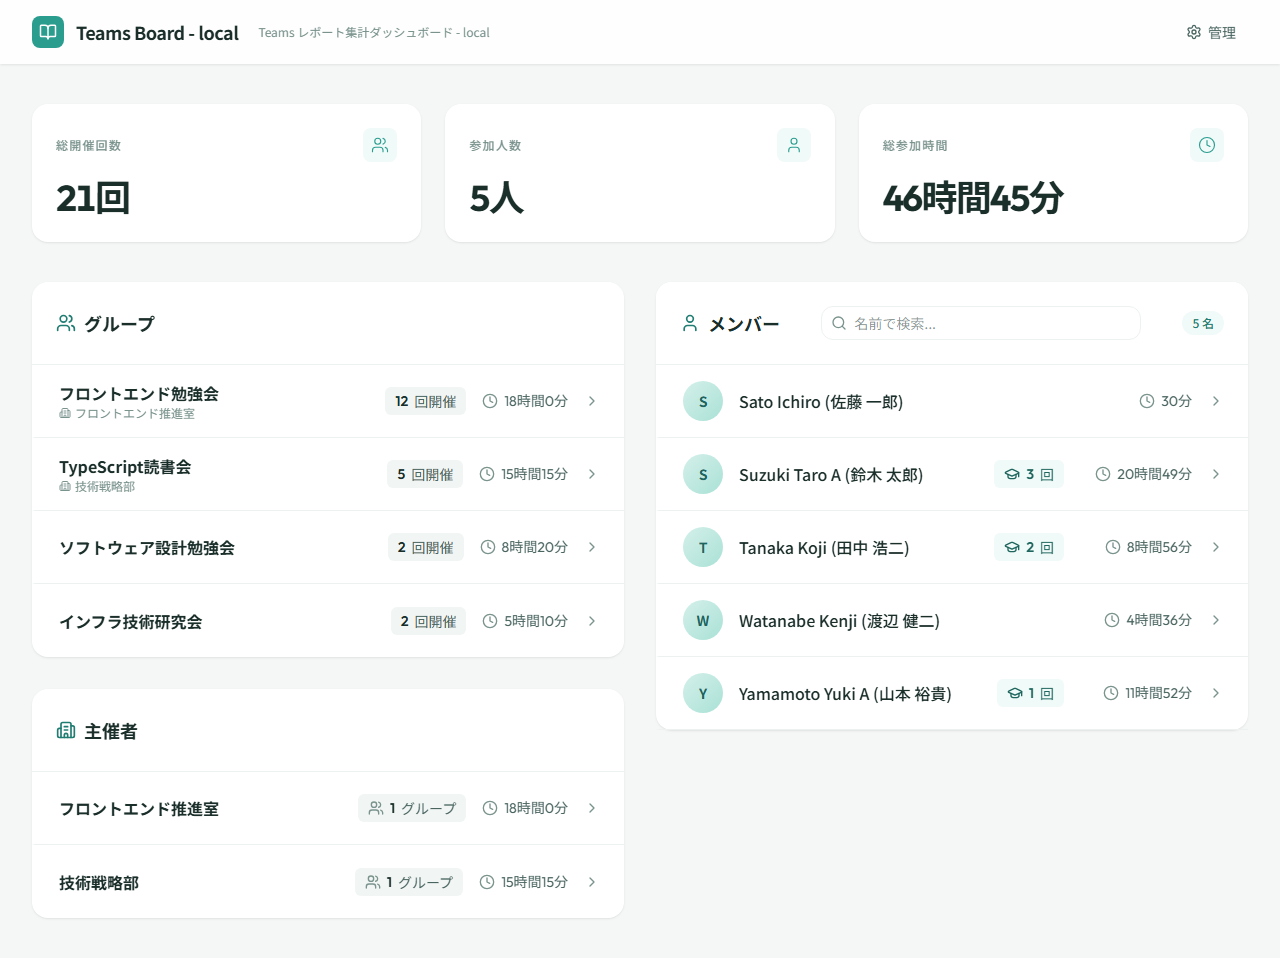Click the clock icon on 総参加時間 card
Screen dimensions: 1280x958
click(x=1207, y=145)
